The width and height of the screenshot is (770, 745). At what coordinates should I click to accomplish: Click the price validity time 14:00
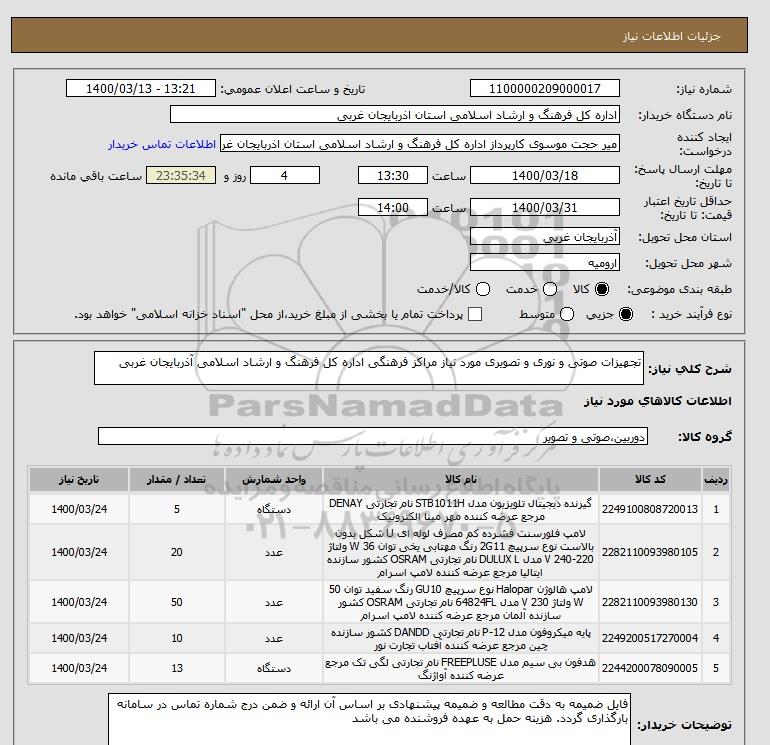coord(393,208)
